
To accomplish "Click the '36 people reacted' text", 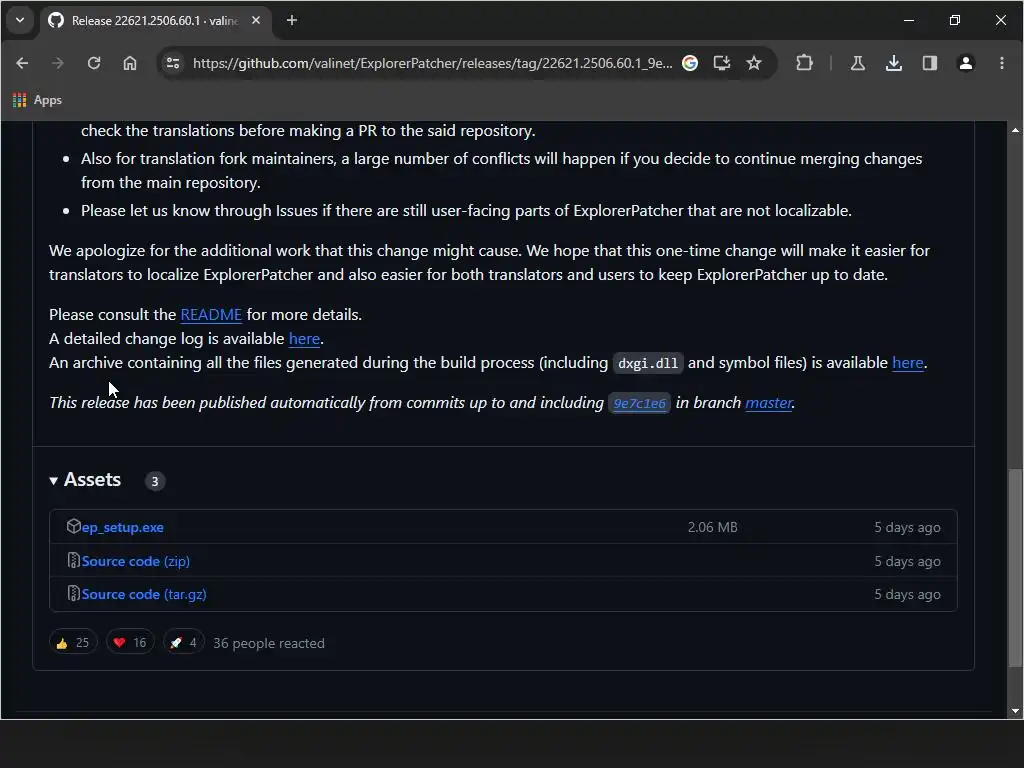I will [269, 643].
